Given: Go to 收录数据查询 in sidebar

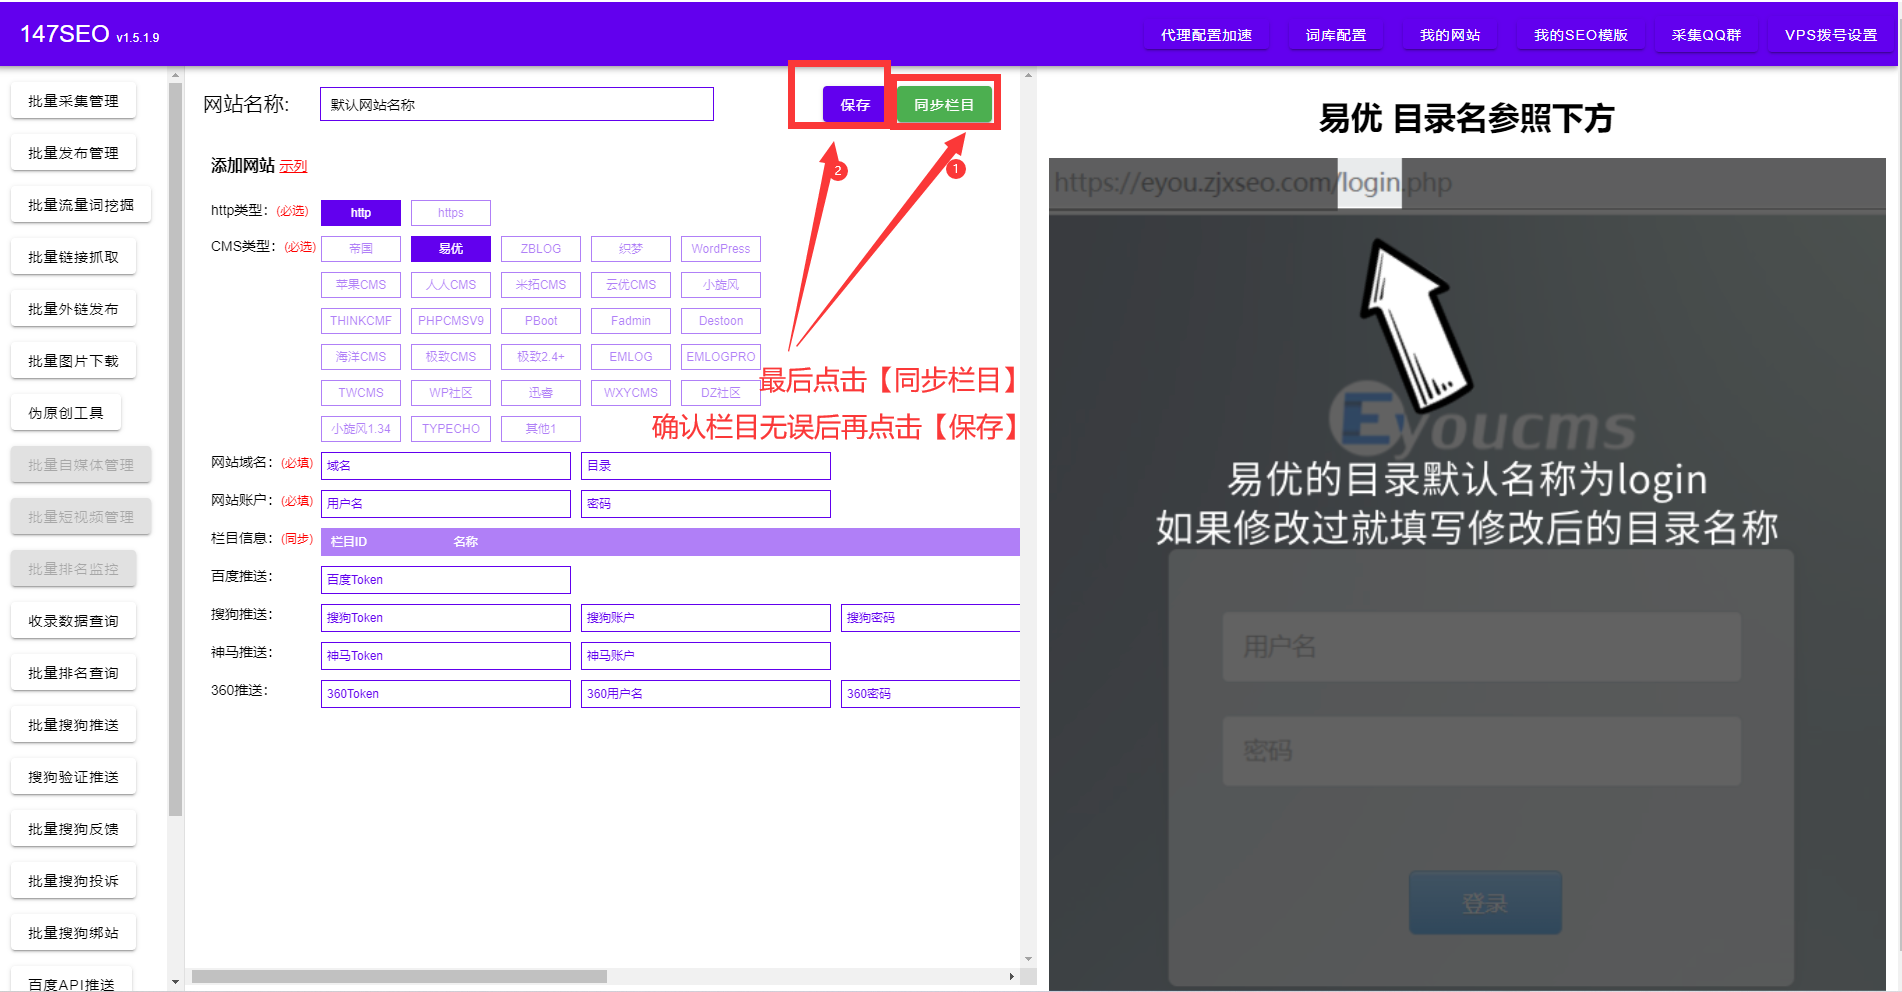Looking at the screenshot, I should [x=73, y=621].
